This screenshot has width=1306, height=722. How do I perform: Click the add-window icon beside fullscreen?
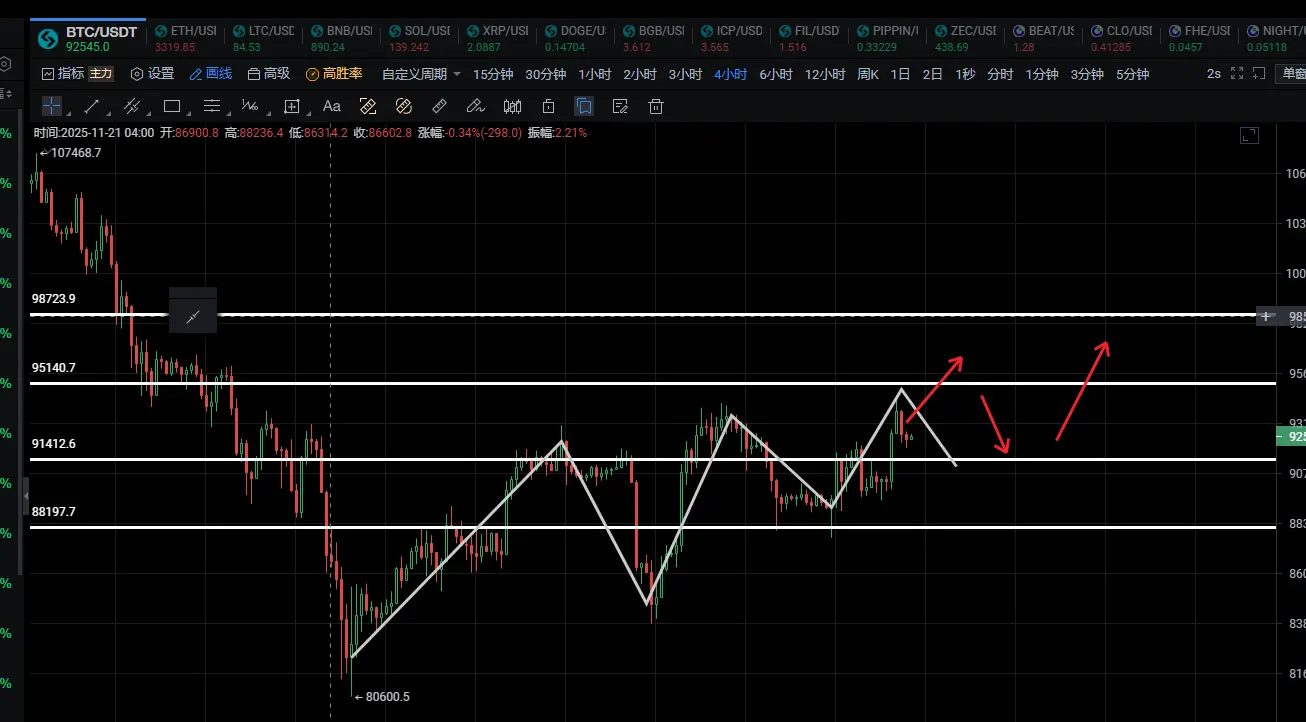pos(1260,73)
